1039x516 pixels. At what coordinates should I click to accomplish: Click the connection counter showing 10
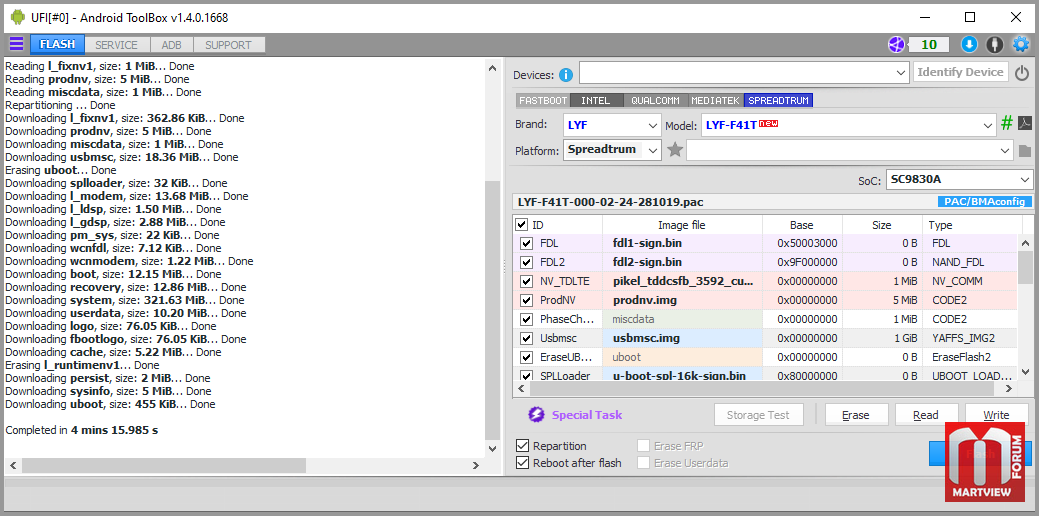[930, 44]
